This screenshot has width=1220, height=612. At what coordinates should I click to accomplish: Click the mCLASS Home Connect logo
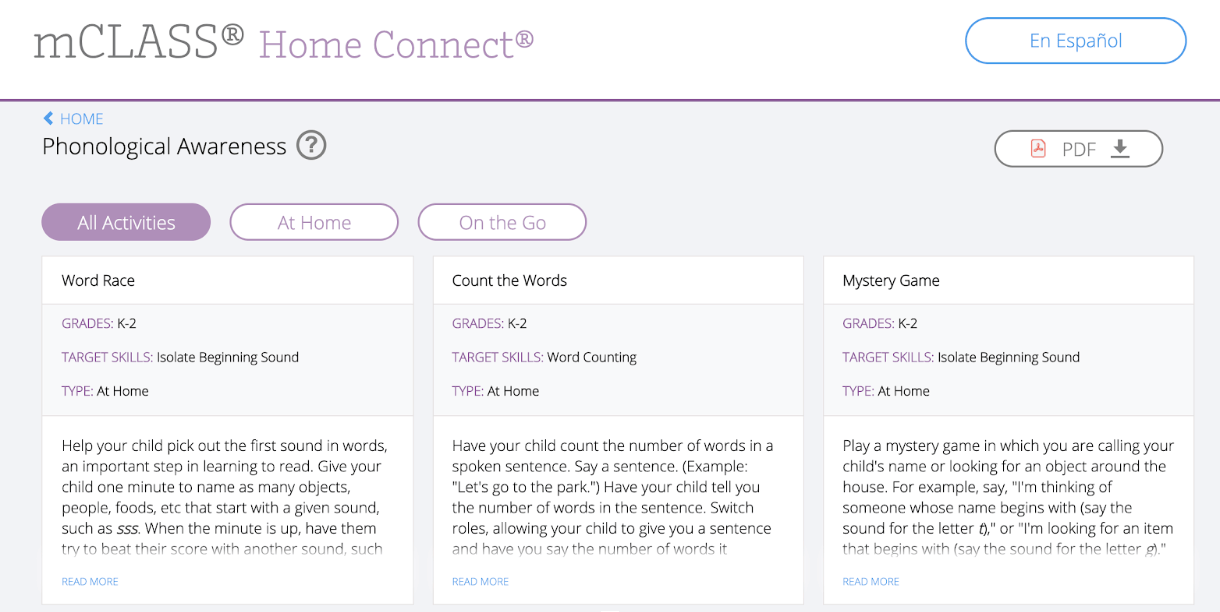[x=284, y=42]
